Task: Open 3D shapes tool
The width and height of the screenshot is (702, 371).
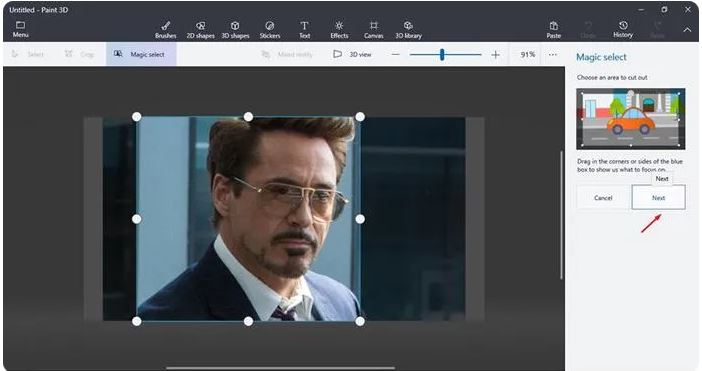Action: 235,30
